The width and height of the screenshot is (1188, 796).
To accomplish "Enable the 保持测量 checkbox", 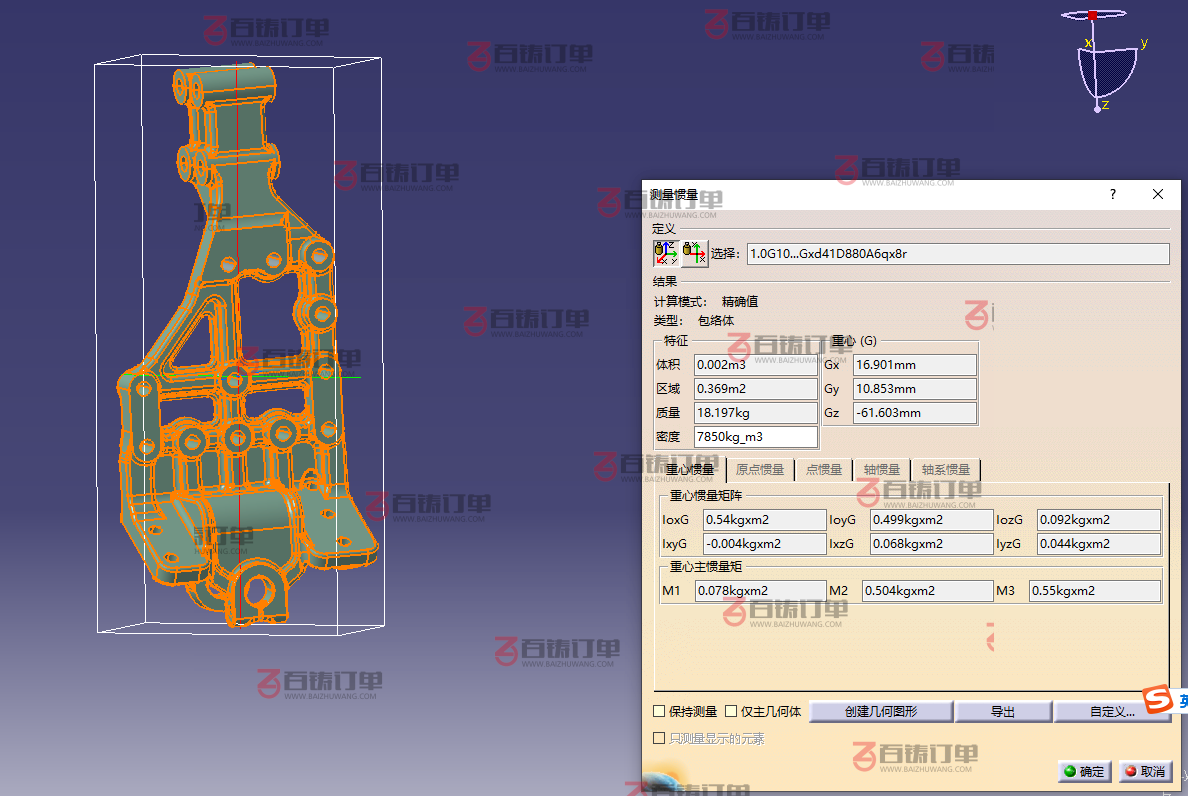I will [x=659, y=712].
